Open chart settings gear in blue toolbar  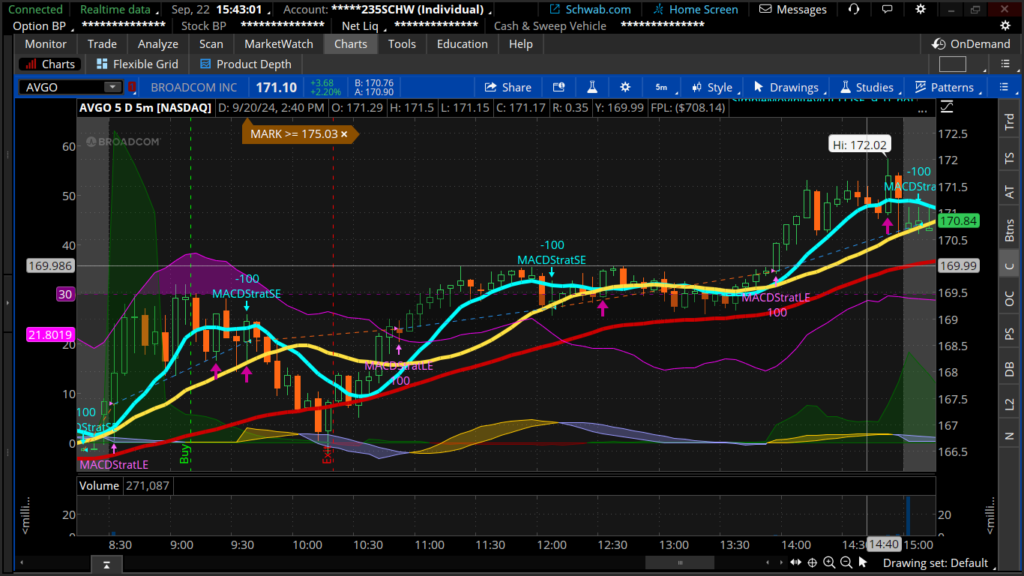(x=625, y=87)
